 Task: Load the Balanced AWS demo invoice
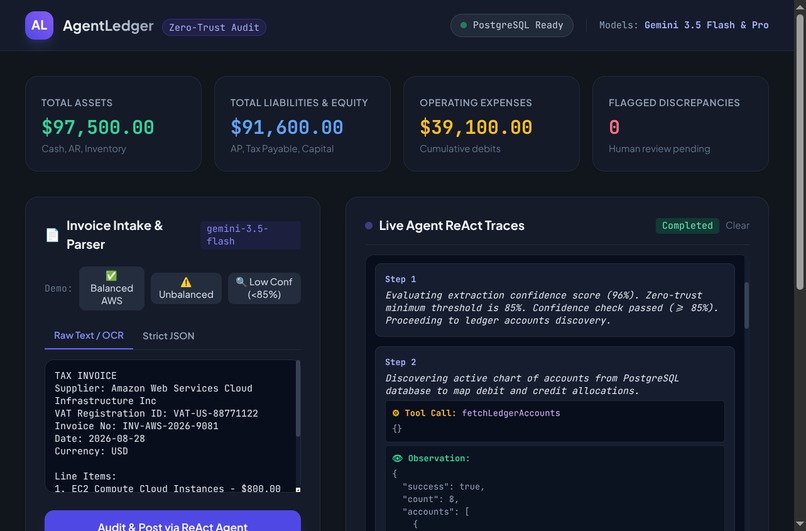pos(112,288)
